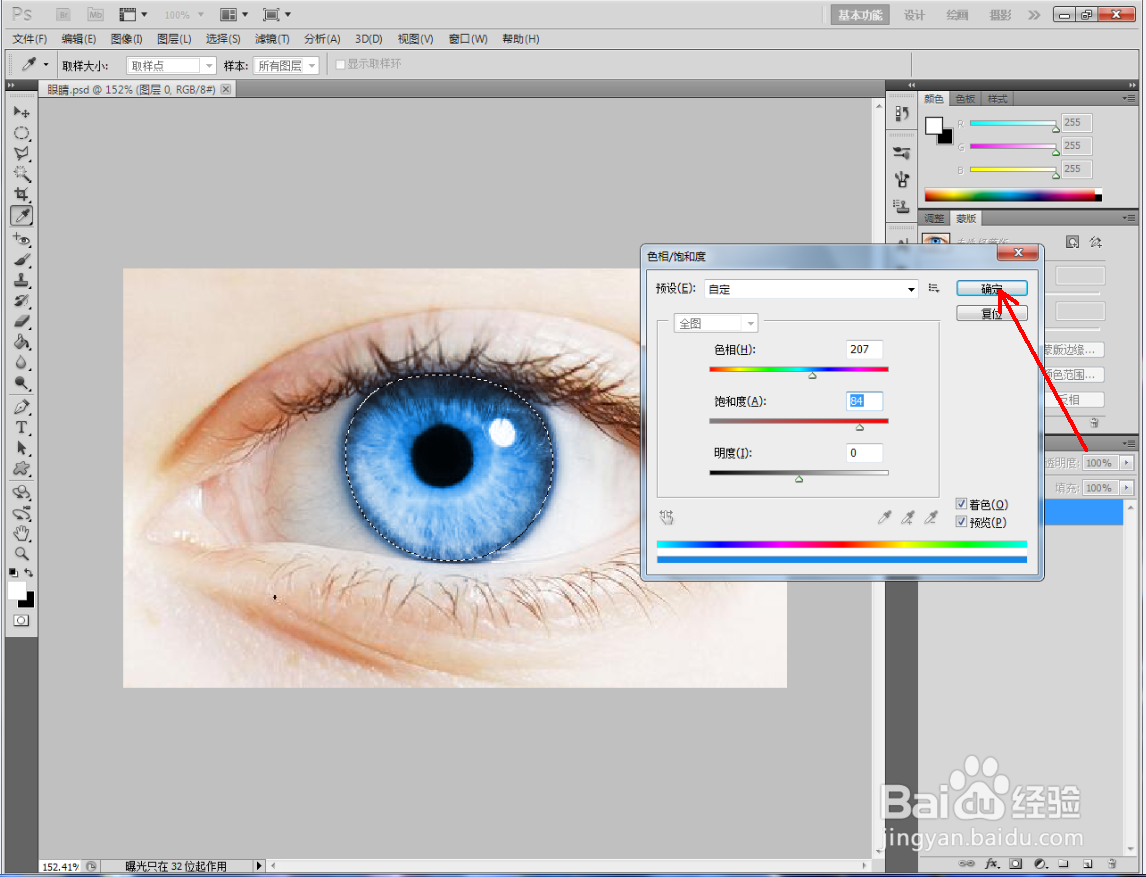
Task: Select the Paint Bucket tool
Action: point(22,341)
